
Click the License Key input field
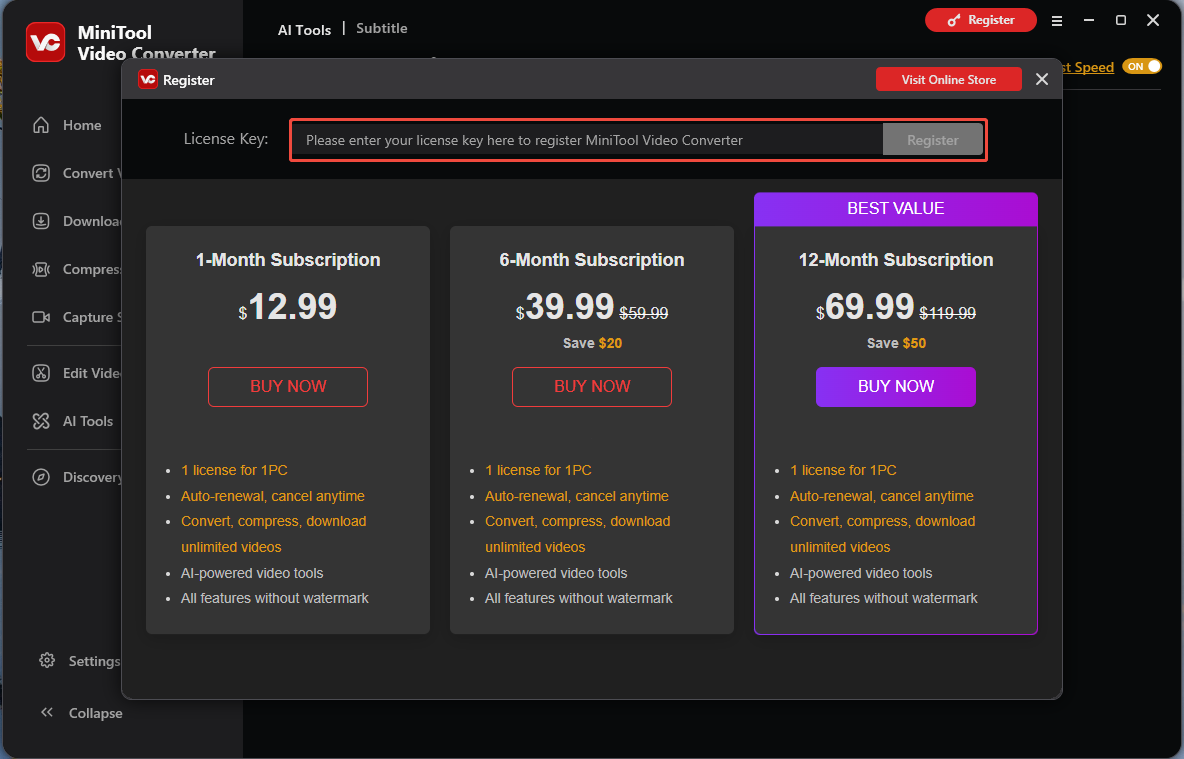coord(587,140)
